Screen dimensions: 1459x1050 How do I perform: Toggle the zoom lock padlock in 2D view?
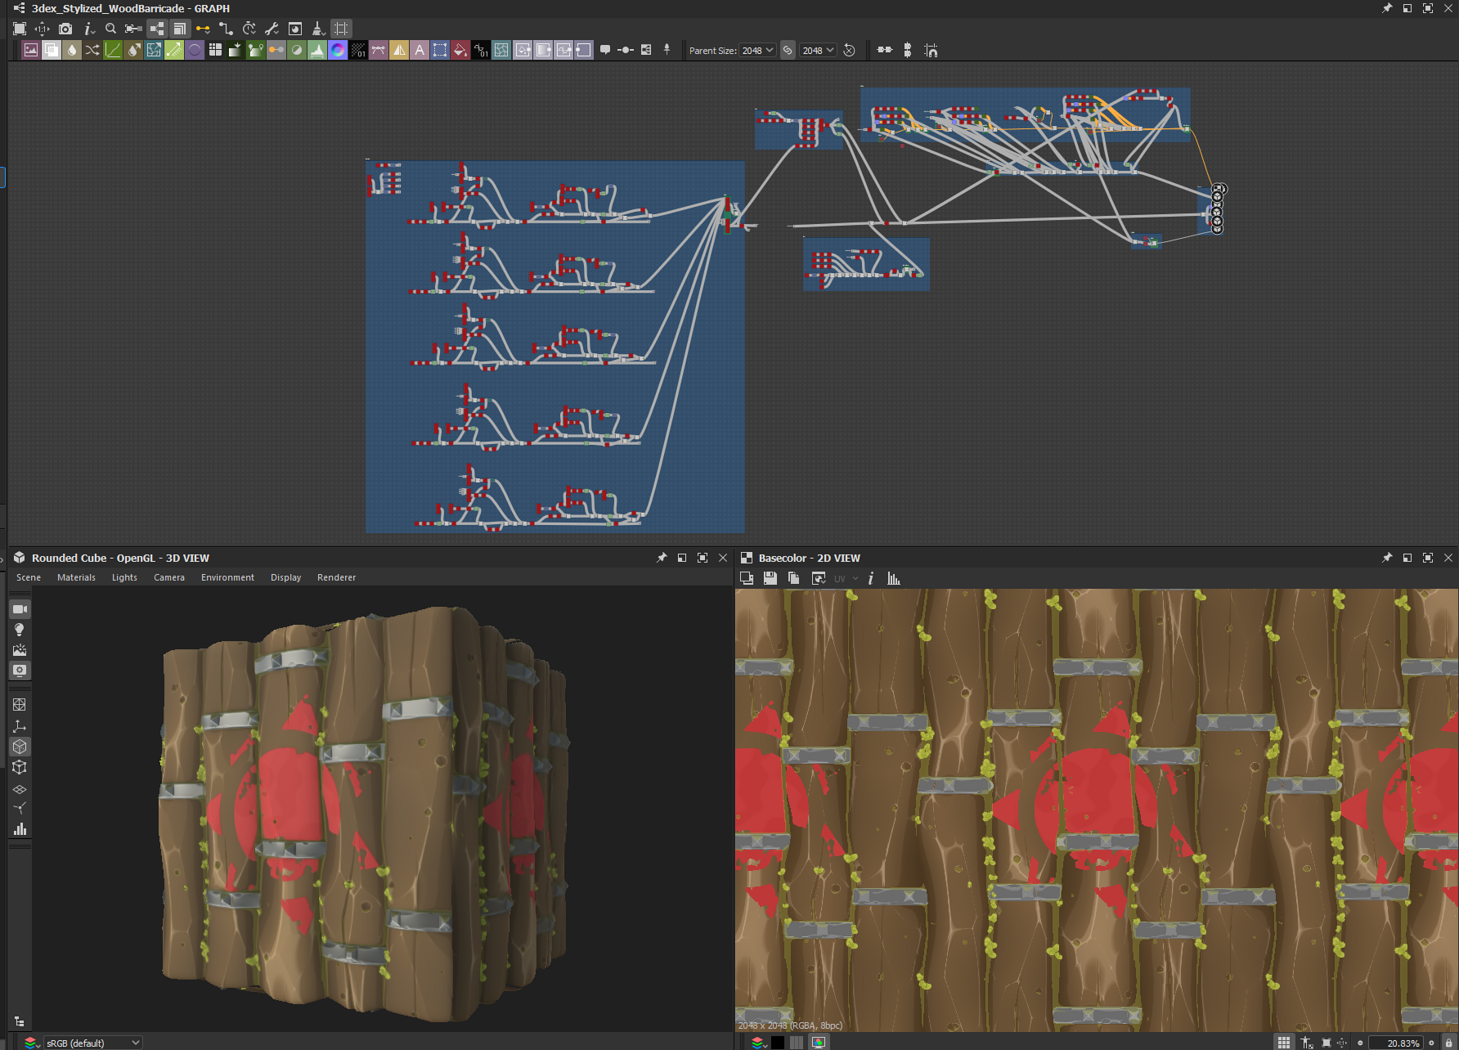[1448, 1043]
